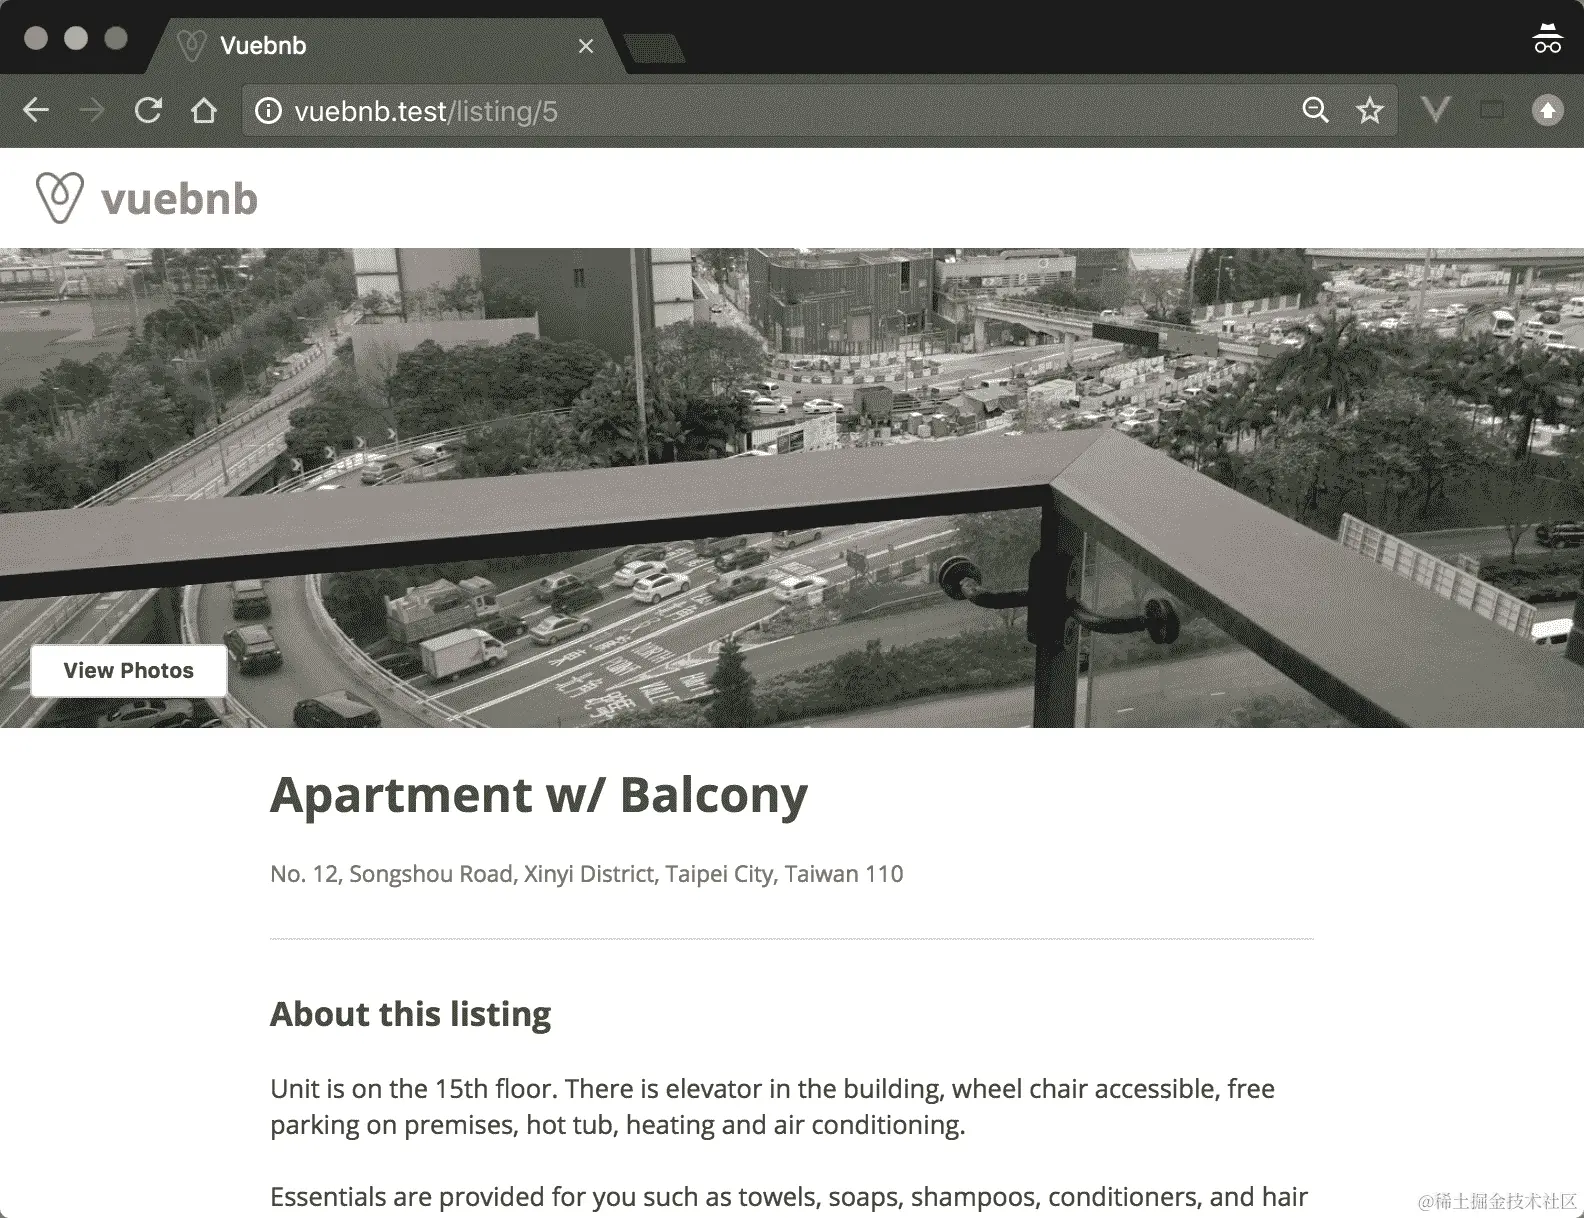Click the View Photos button
This screenshot has width=1584, height=1218.
click(129, 670)
